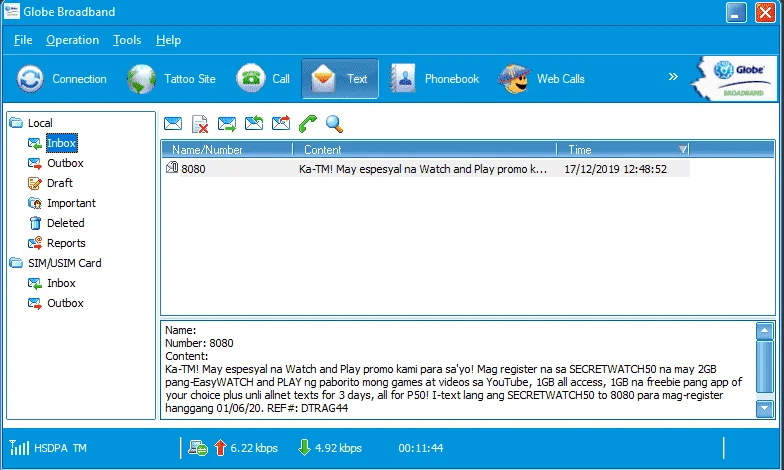Click upload speed red arrow icon
Viewport: 784px width, 470px height.
pyautogui.click(x=220, y=448)
